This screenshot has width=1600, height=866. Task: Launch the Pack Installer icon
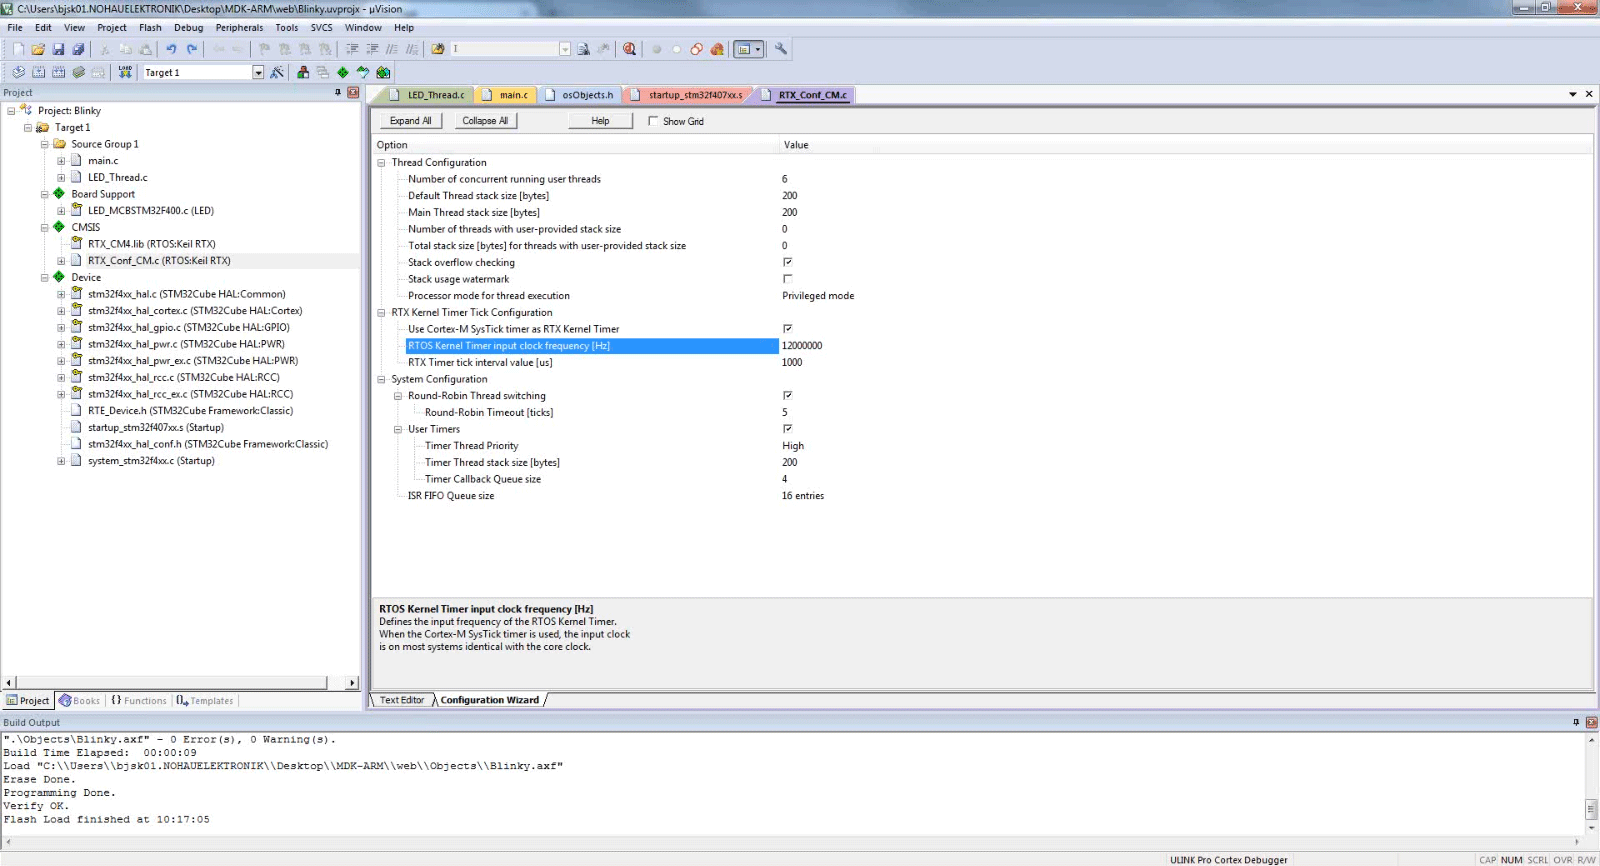(383, 72)
